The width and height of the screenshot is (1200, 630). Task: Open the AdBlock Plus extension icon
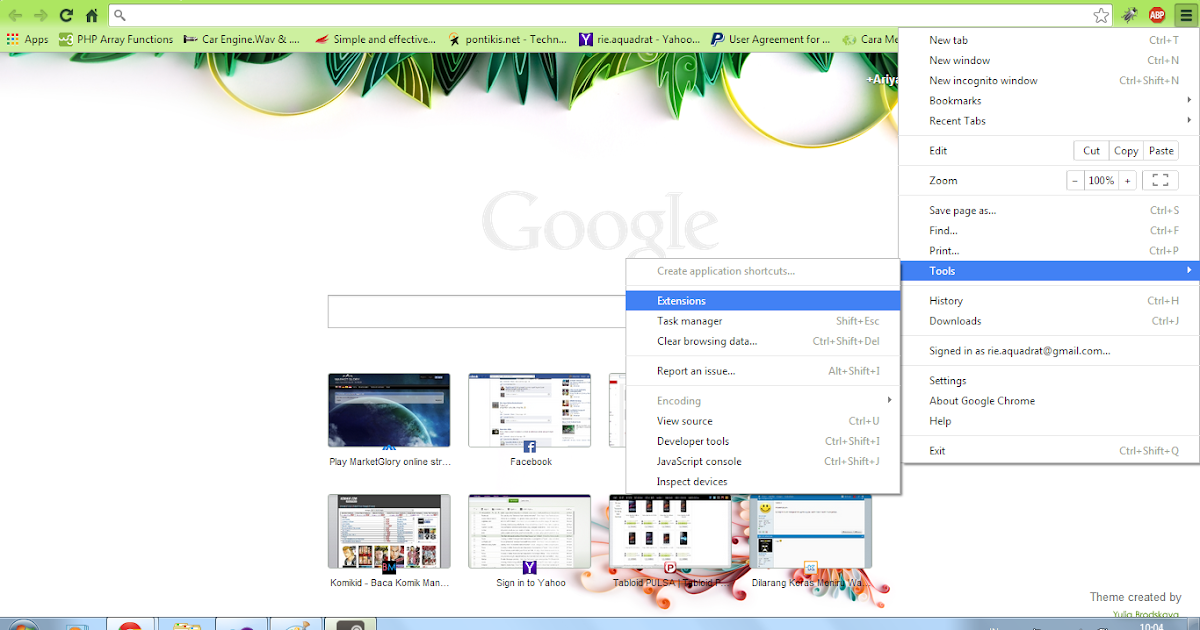(x=1157, y=15)
